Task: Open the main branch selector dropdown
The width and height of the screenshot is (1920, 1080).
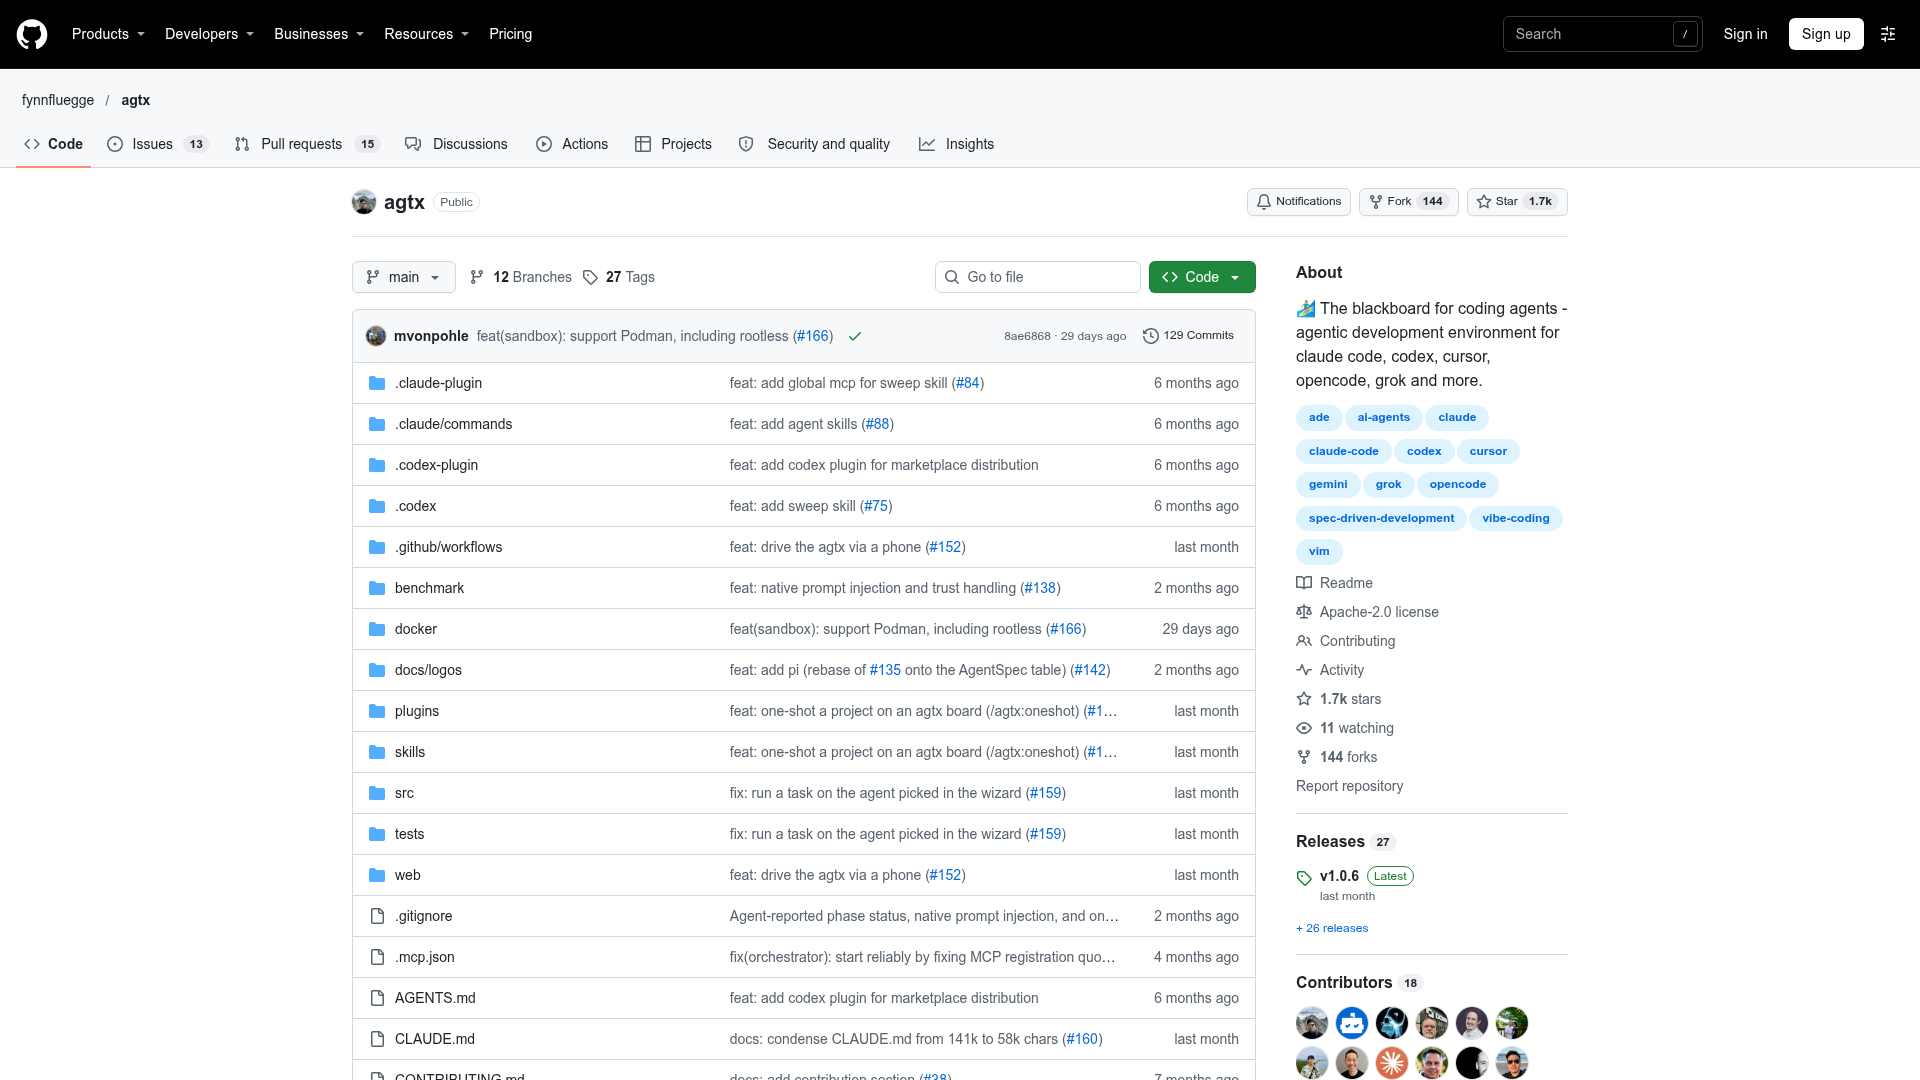Action: [x=404, y=277]
